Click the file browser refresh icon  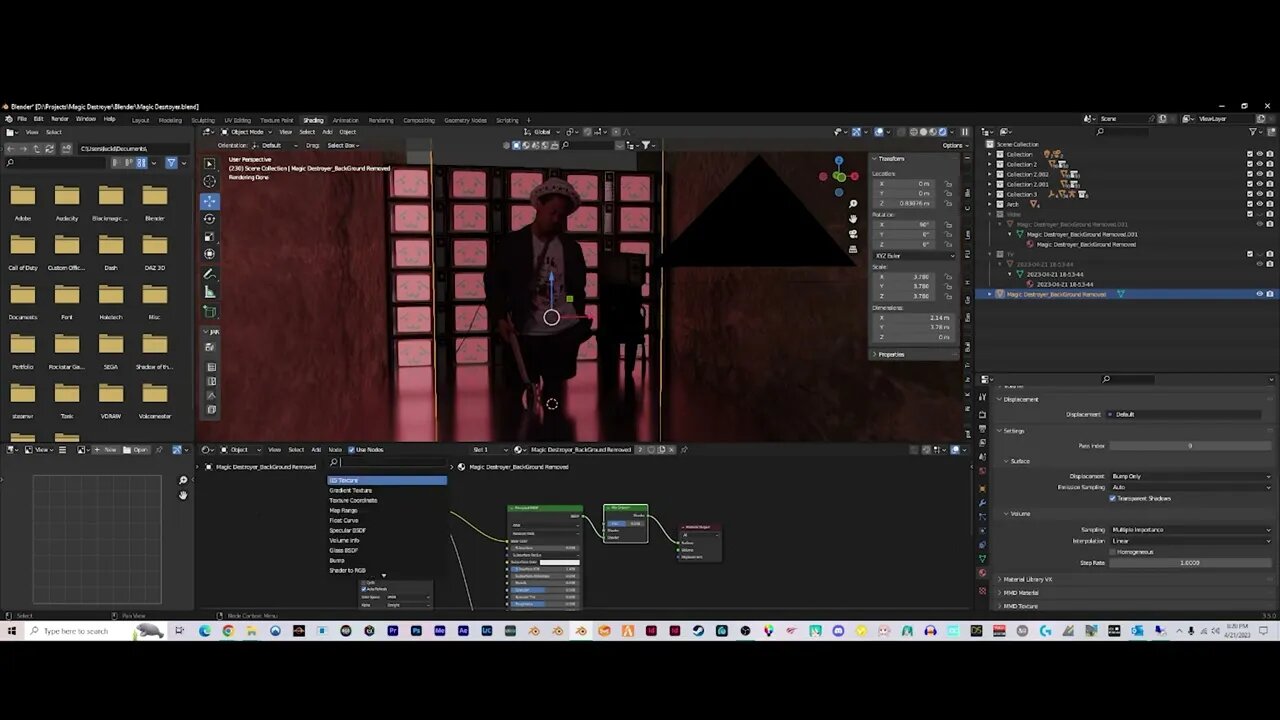point(49,149)
